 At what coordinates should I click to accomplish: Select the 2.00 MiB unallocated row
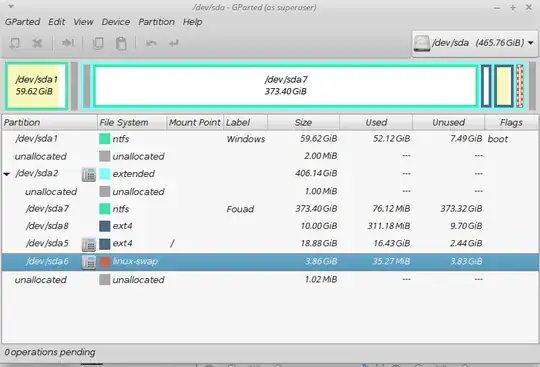click(x=270, y=156)
